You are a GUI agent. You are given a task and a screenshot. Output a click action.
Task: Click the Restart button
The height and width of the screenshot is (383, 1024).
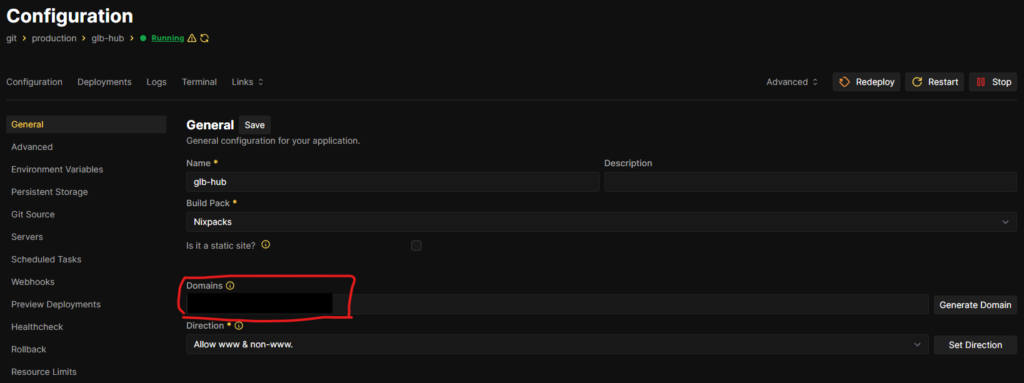(935, 82)
